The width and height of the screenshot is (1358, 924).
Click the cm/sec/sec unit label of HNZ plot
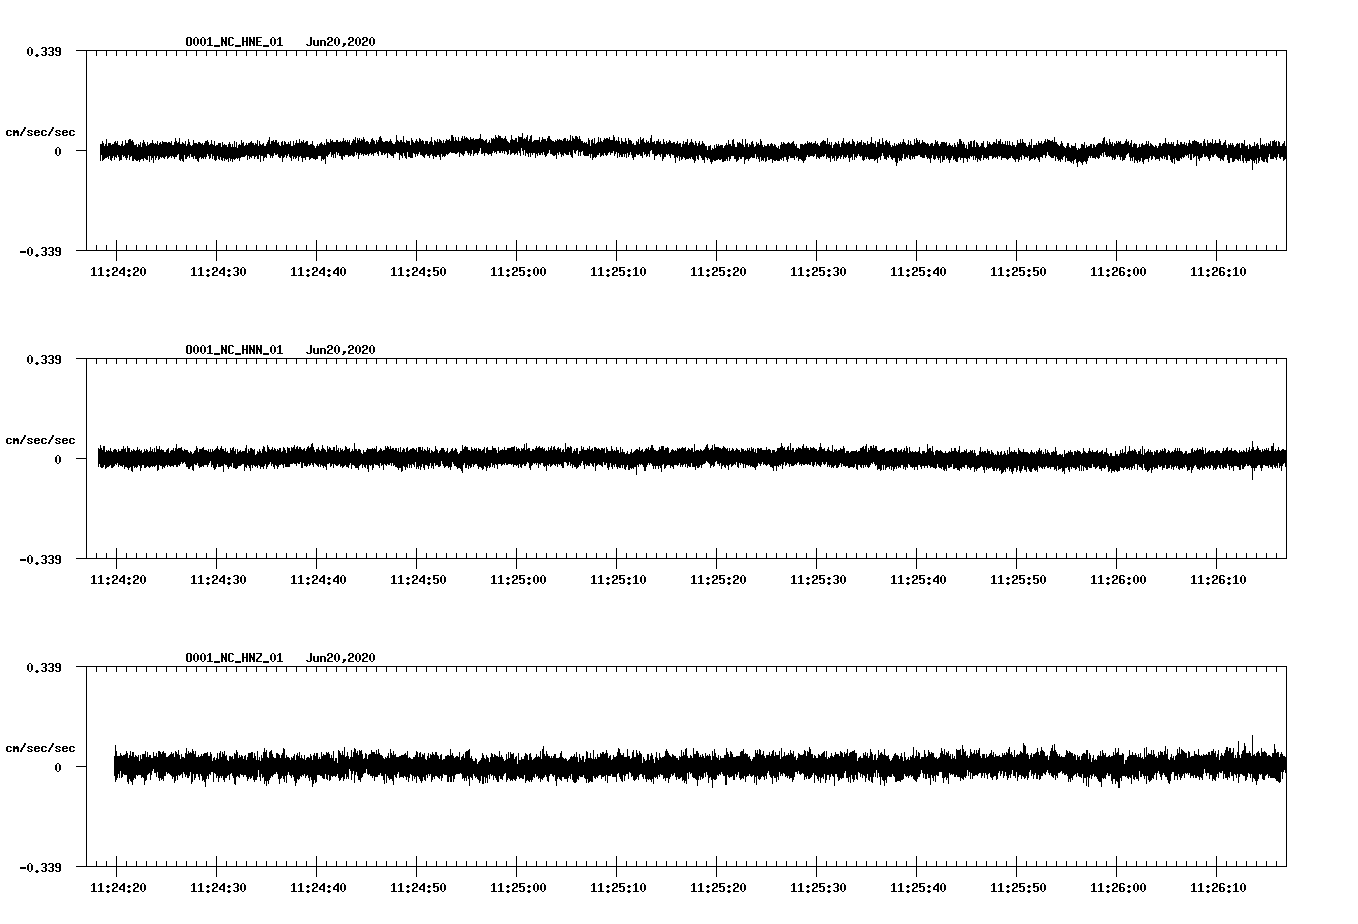click(40, 748)
